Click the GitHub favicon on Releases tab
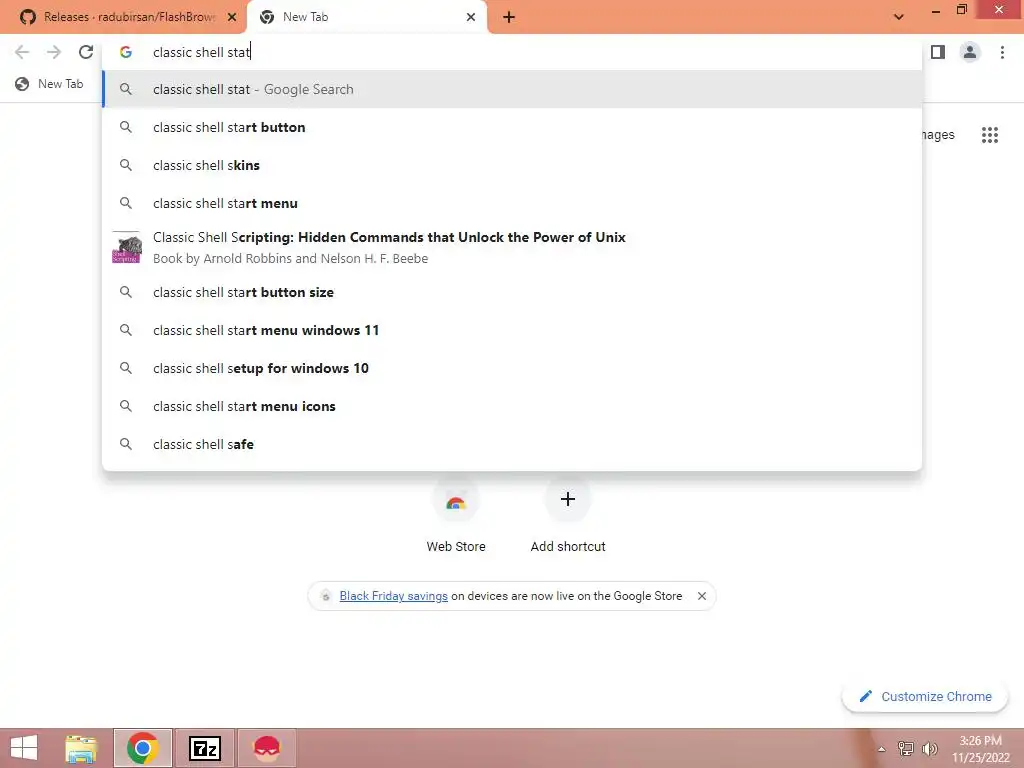1024x768 pixels. pyautogui.click(x=27, y=18)
